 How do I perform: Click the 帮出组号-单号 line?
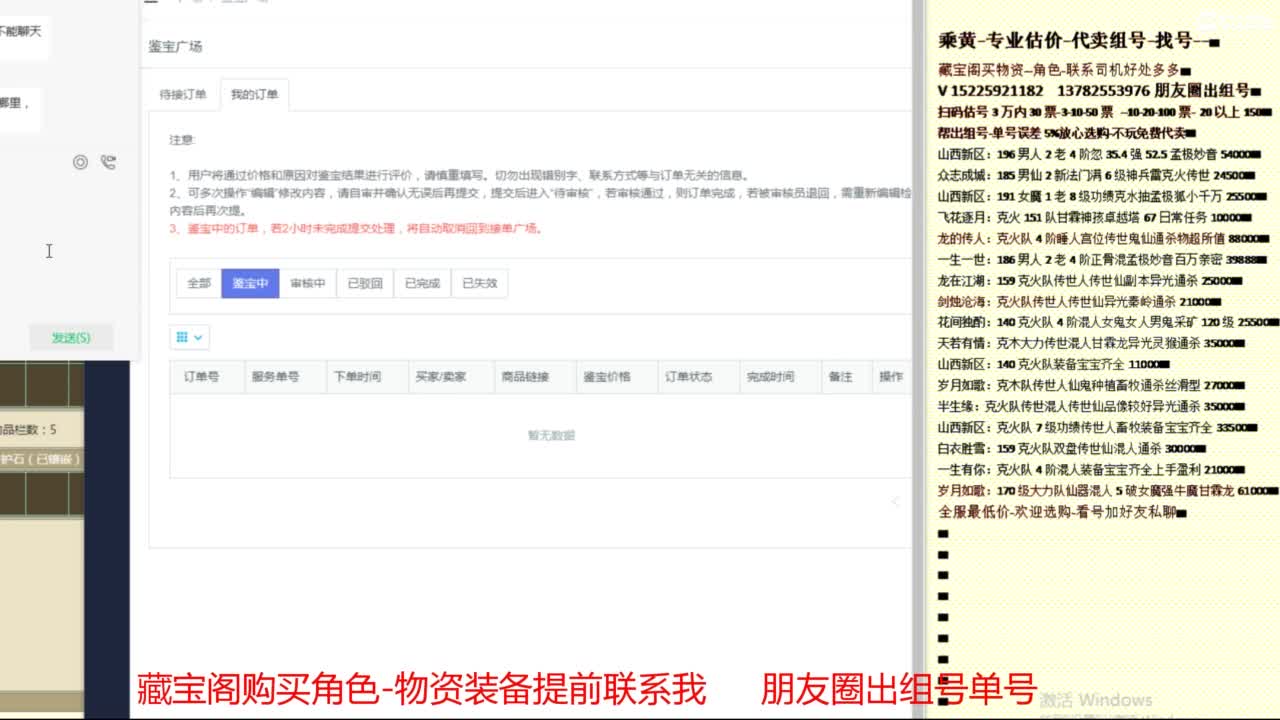click(1067, 133)
